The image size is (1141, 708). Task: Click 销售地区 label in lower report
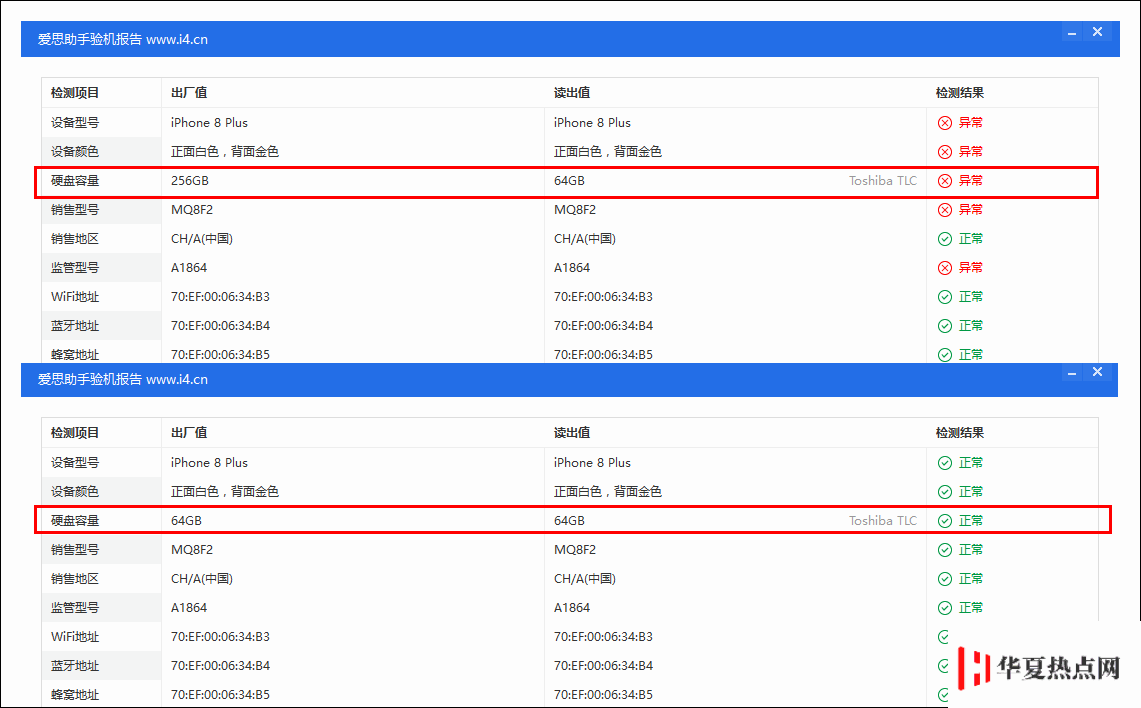pyautogui.click(x=75, y=579)
